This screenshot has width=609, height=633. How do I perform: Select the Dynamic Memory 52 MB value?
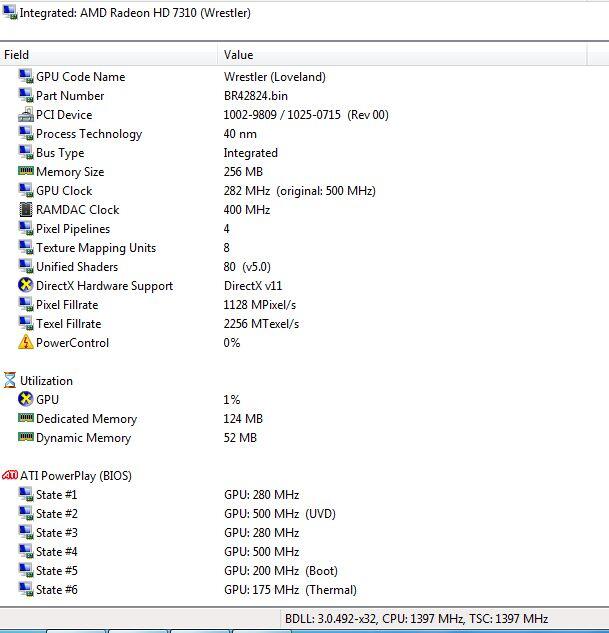point(240,438)
